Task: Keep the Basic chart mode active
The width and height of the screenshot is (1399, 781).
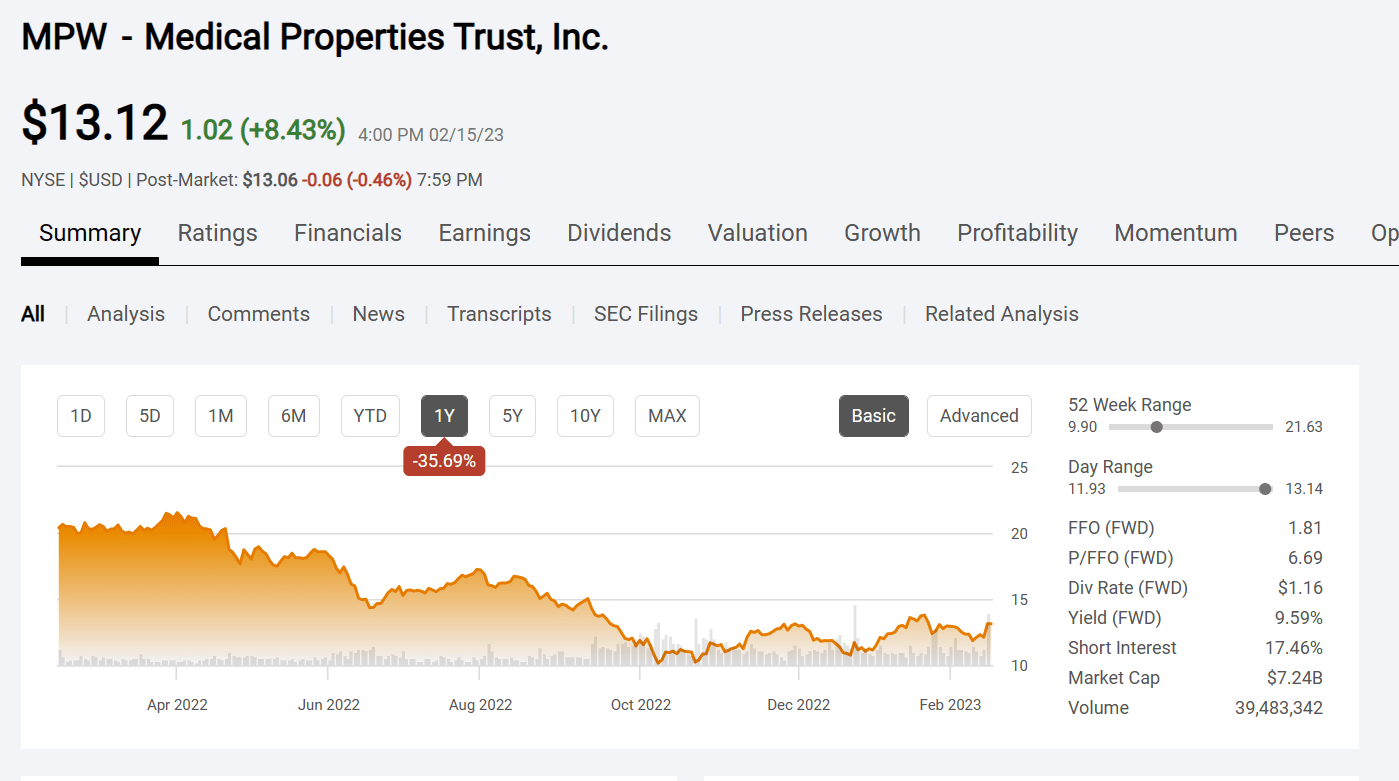Action: click(873, 416)
